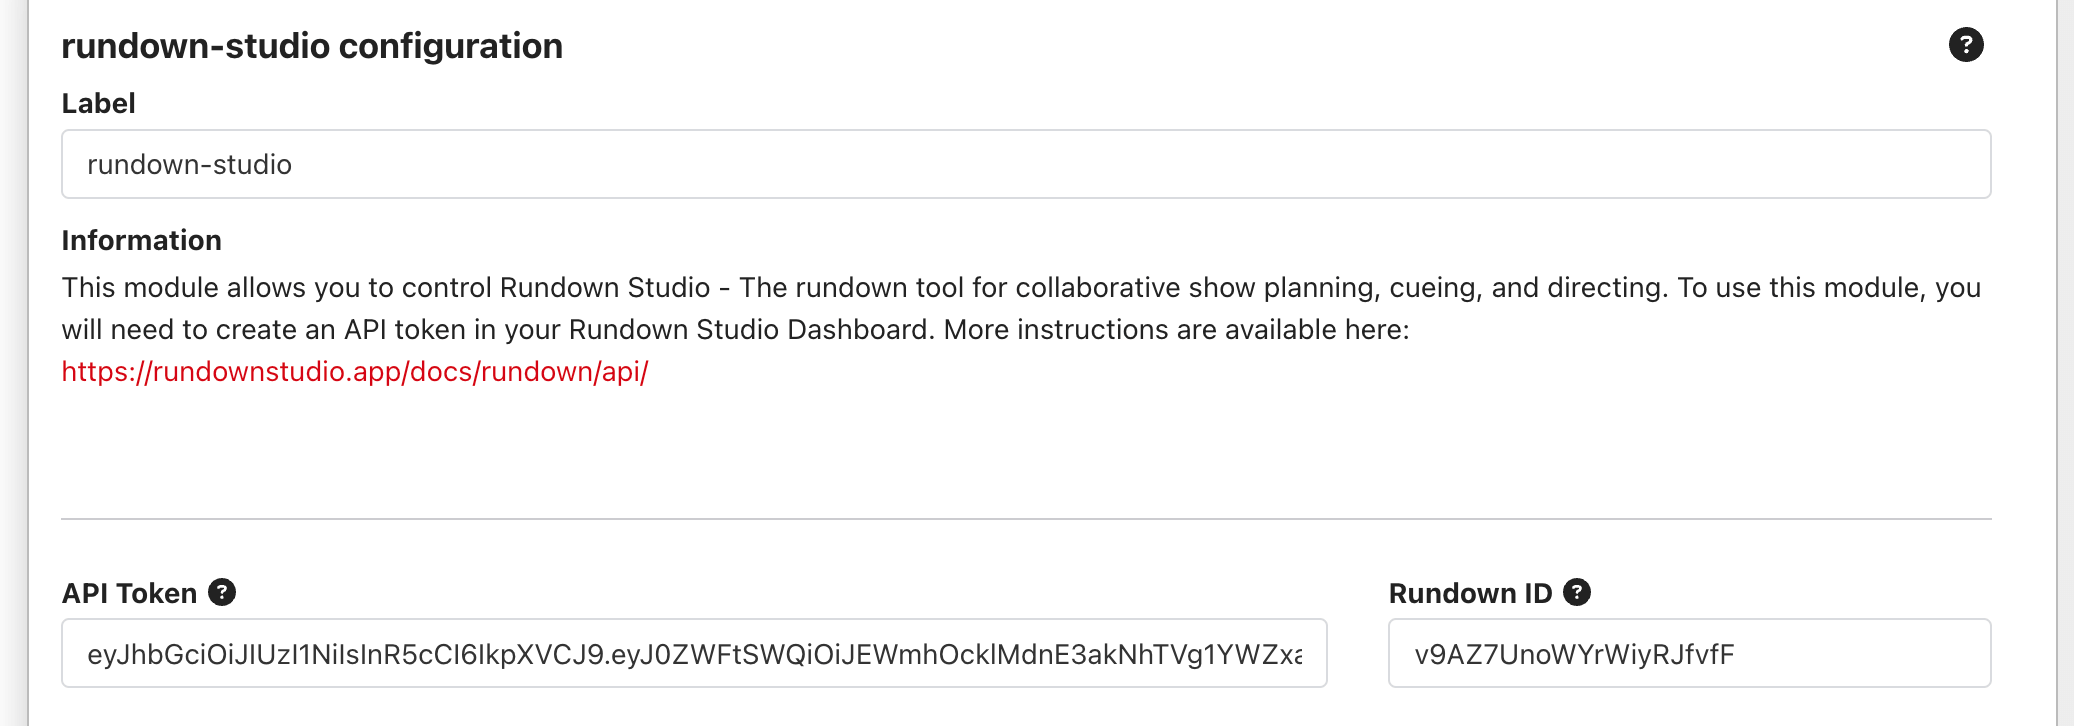Click the Rundown ID help icon

coord(1577,592)
